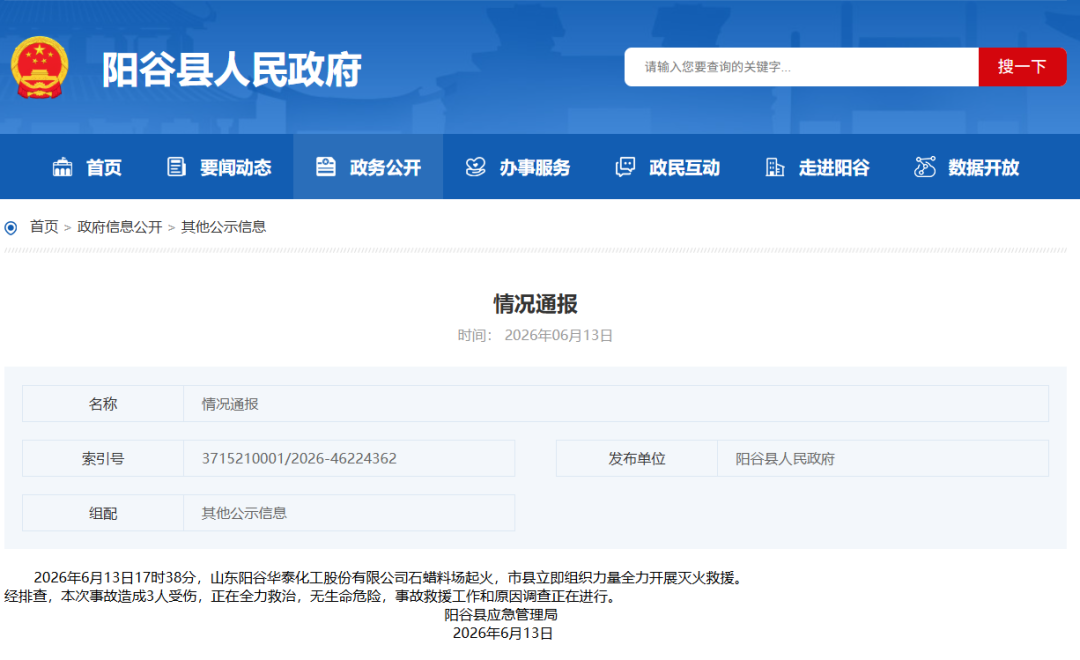Screen dimensions: 1080x660
Task: Click the sentence starting 经排查
Action: point(311,597)
